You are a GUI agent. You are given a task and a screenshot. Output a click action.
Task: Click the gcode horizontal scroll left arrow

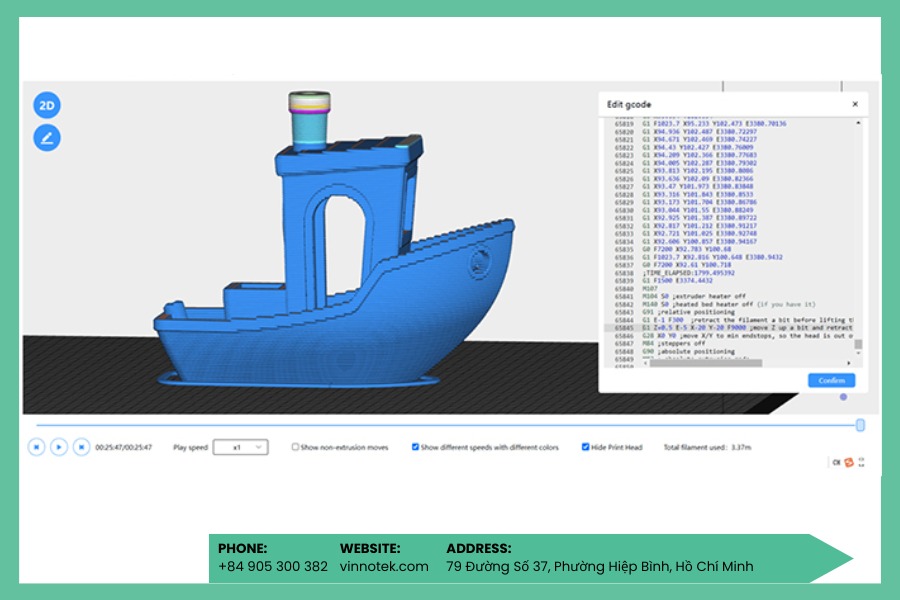tap(645, 363)
